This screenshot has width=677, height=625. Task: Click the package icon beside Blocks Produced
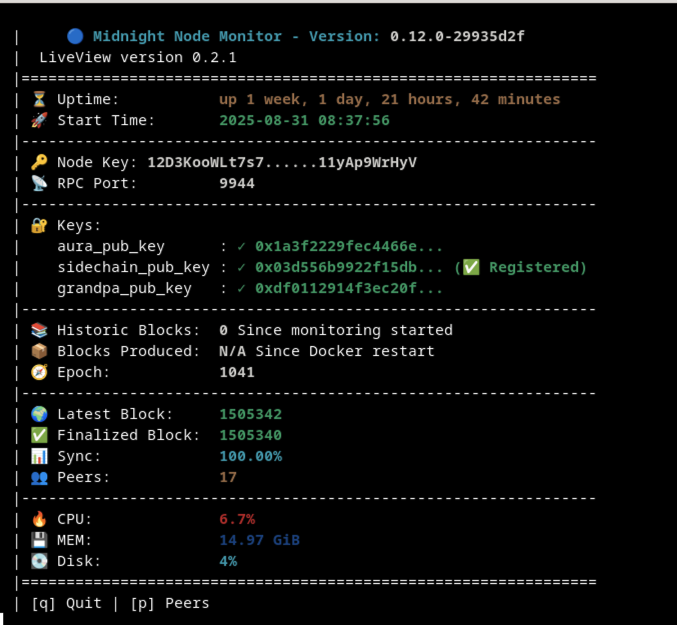[39, 351]
